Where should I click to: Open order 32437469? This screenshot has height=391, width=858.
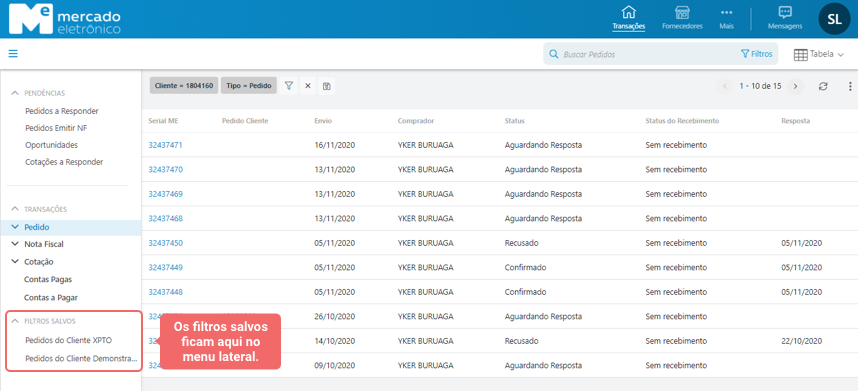165,194
